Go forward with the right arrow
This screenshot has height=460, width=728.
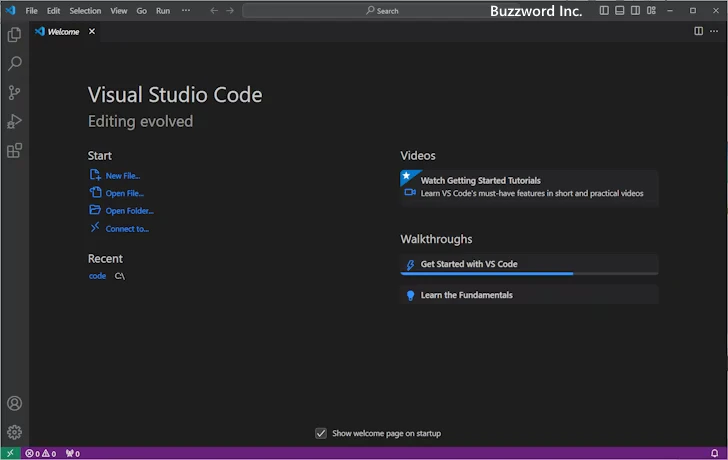[x=230, y=11]
